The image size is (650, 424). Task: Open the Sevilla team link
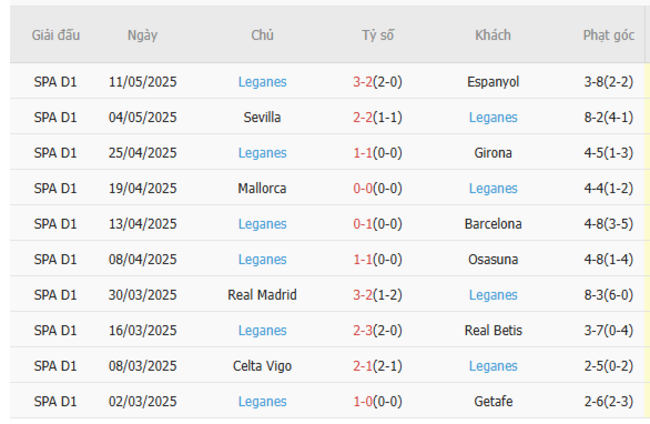(262, 117)
